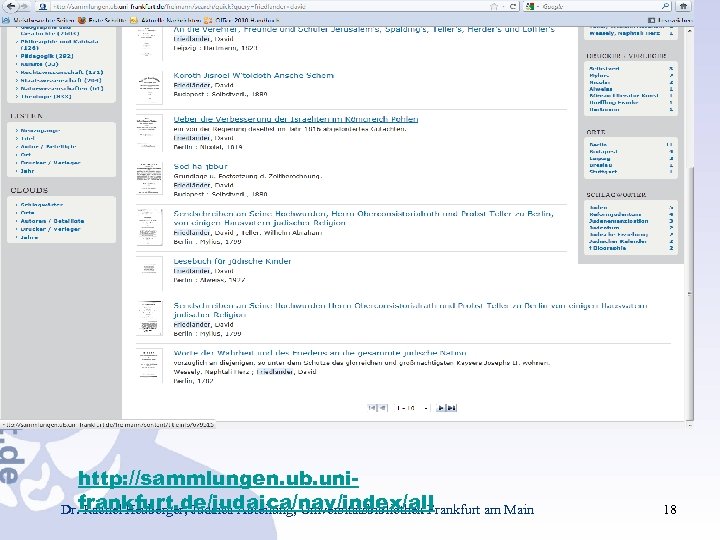
Task: Open Lesebuch für jüdische Kinder link
Action: click(232, 261)
